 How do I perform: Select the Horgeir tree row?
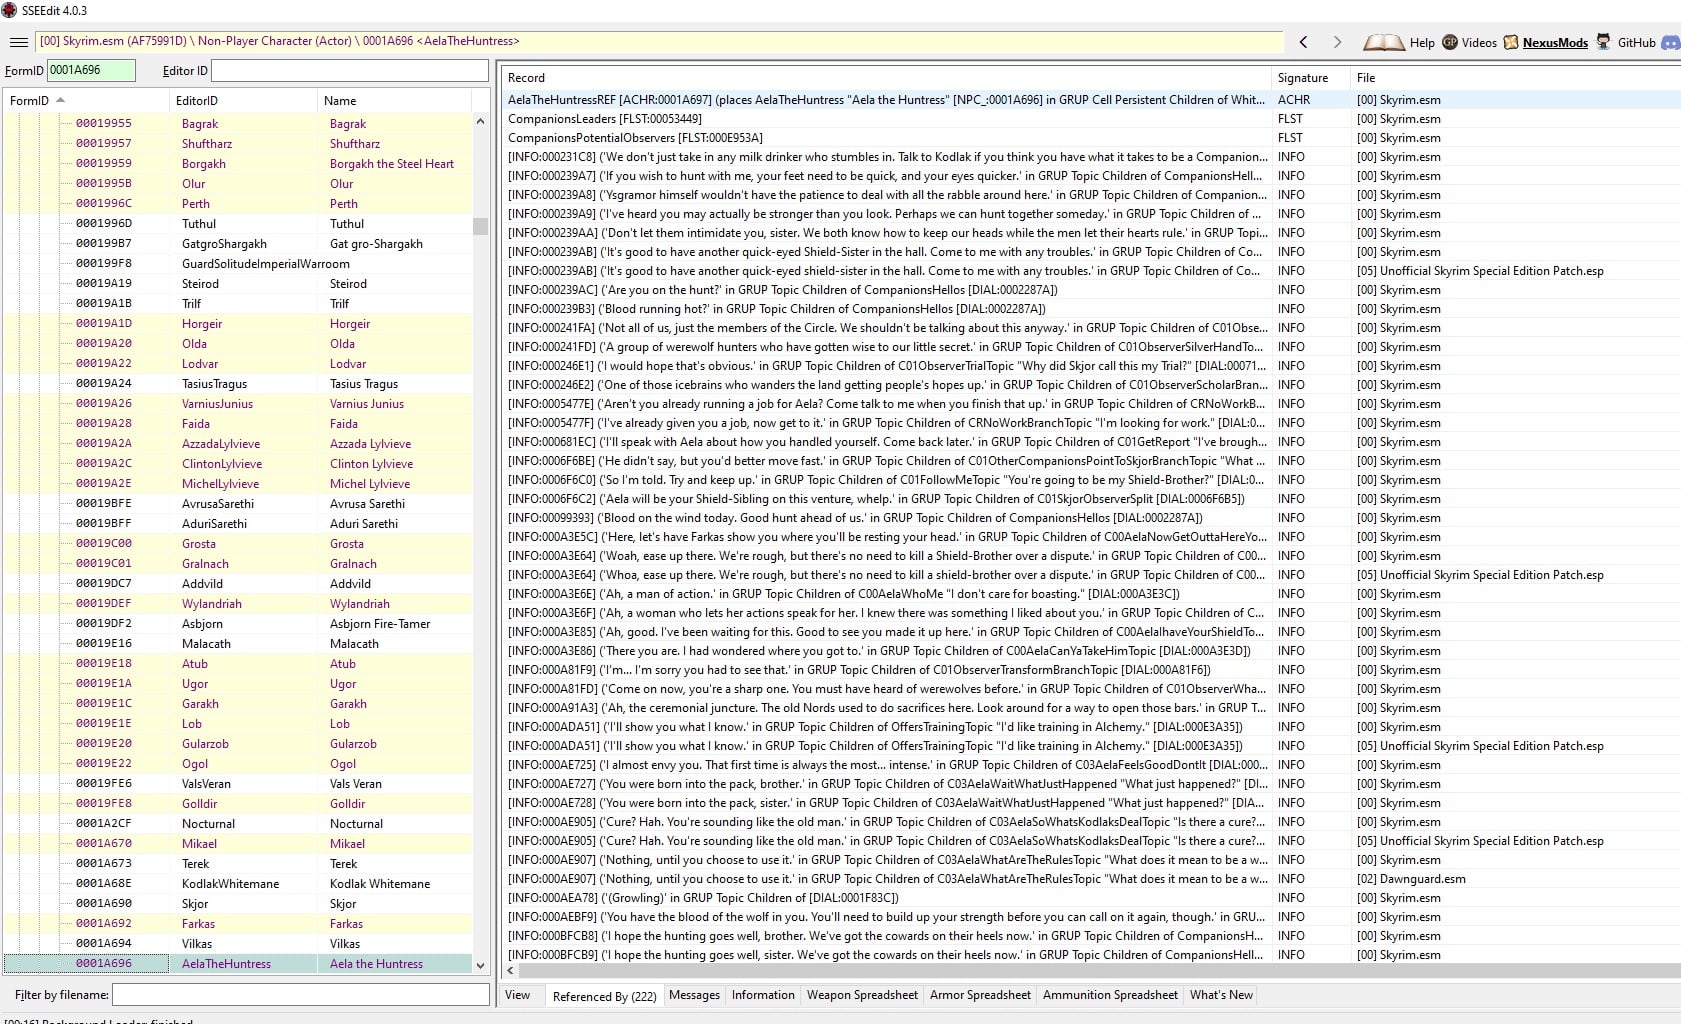coord(238,323)
